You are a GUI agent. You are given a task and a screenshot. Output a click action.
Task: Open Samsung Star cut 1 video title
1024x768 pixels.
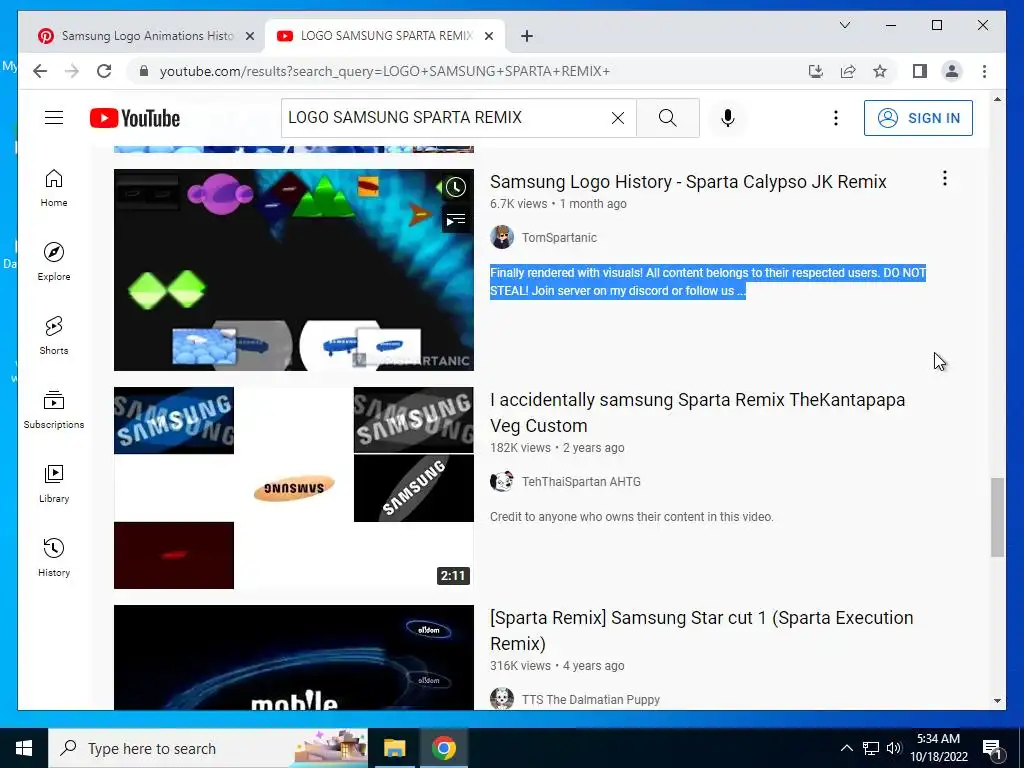coord(701,631)
